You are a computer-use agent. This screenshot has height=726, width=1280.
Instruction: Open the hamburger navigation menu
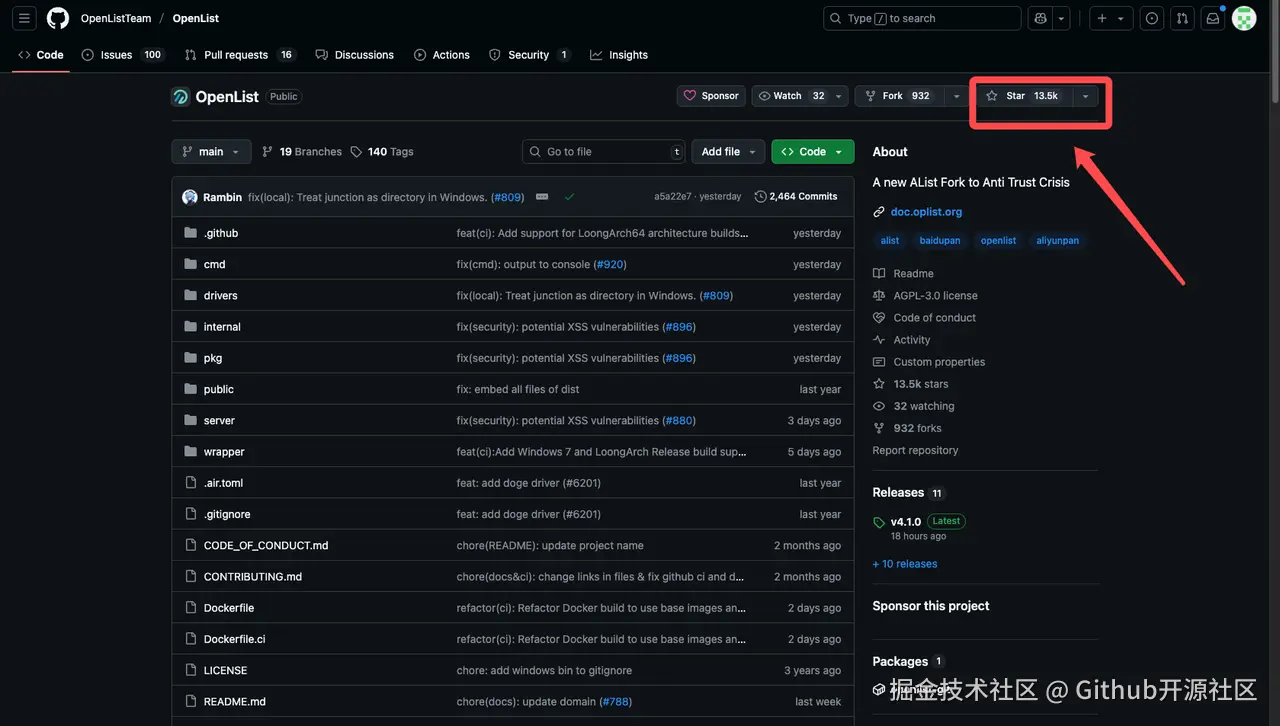25,18
